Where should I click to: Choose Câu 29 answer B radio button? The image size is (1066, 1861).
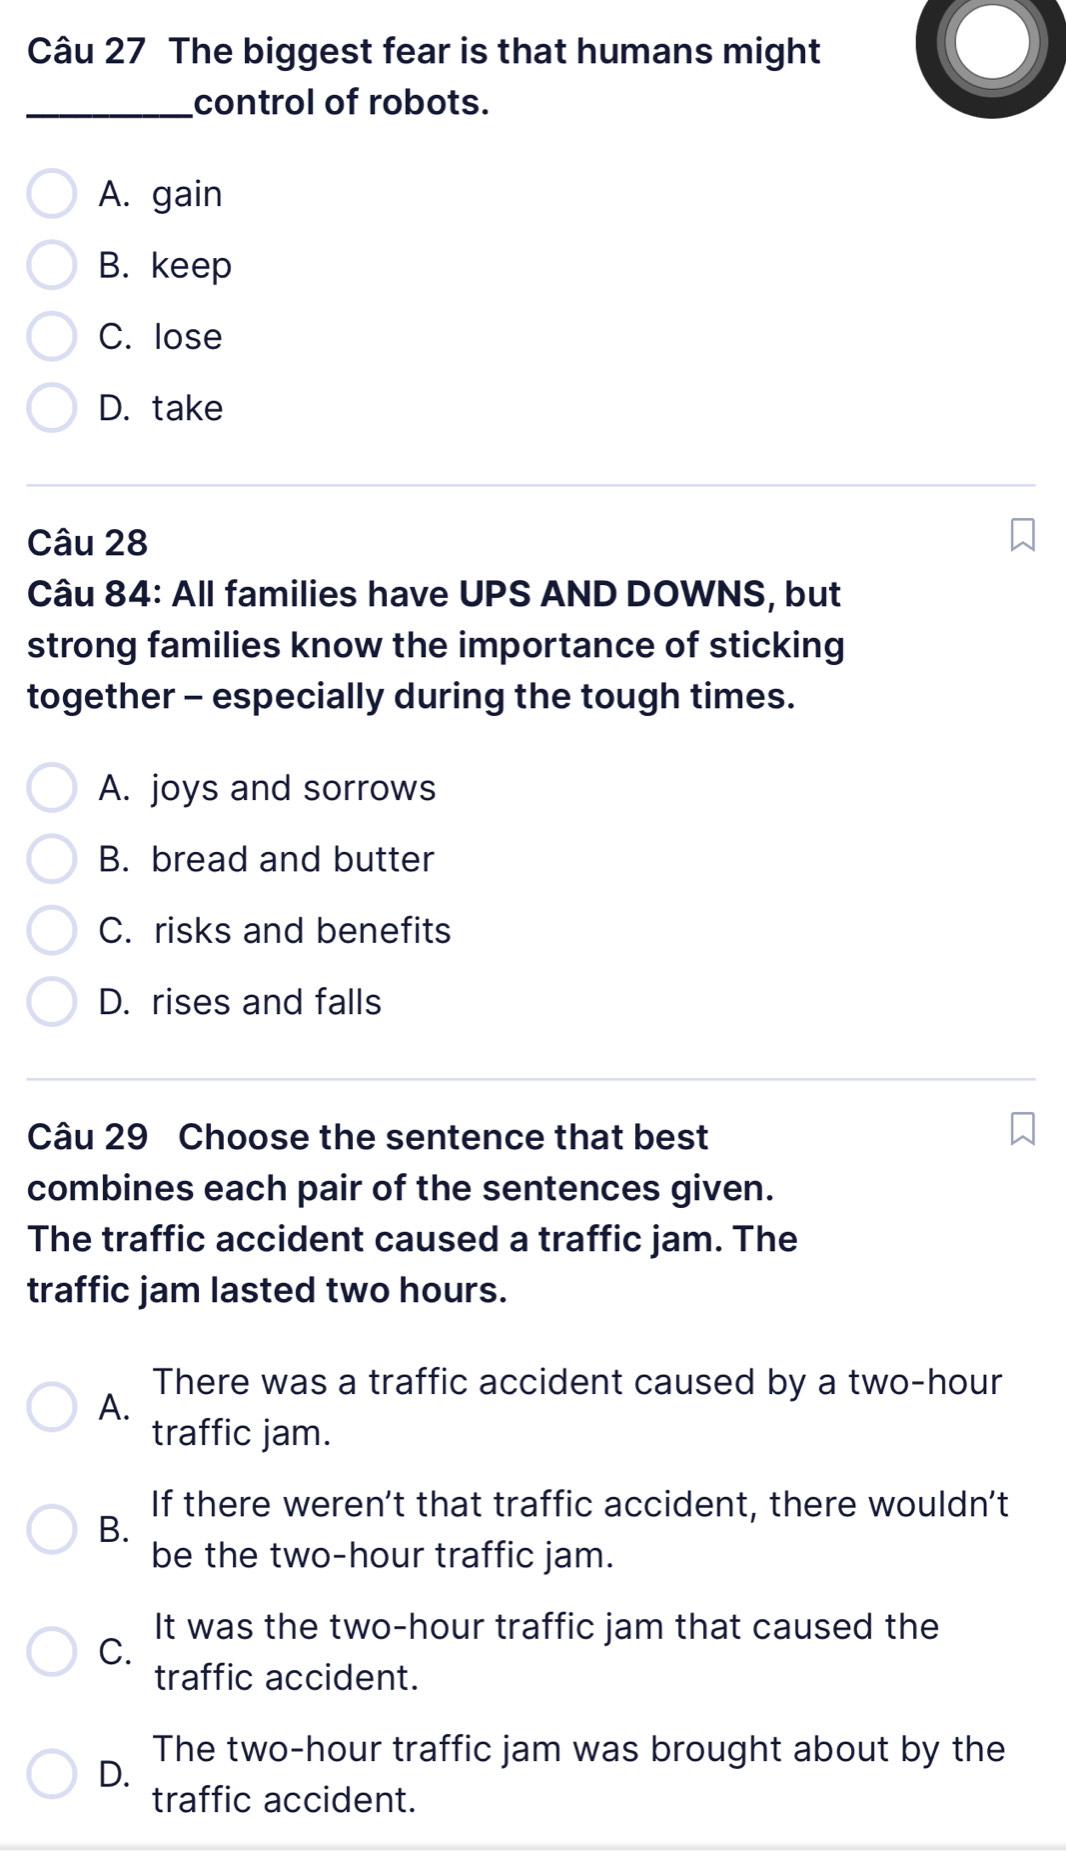51,1530
